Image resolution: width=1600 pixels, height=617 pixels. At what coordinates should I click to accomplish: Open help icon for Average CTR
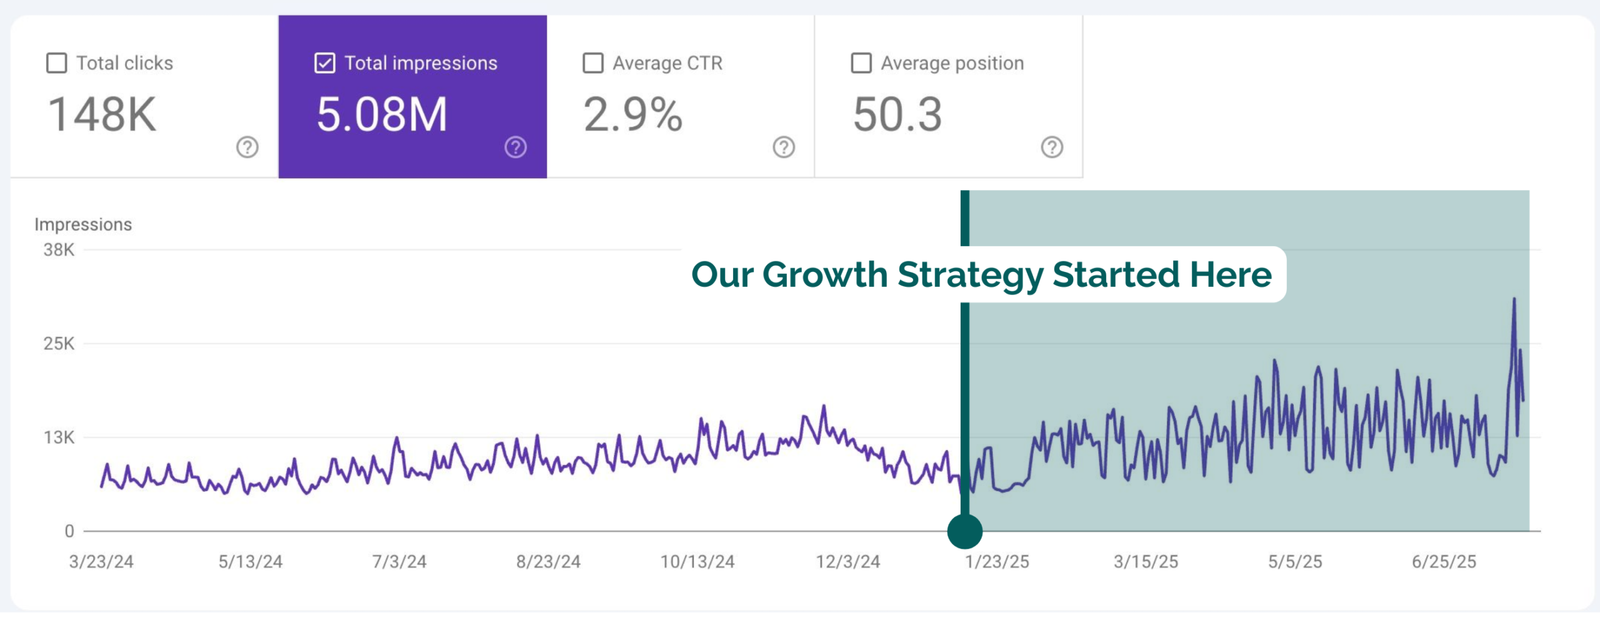[x=784, y=147]
